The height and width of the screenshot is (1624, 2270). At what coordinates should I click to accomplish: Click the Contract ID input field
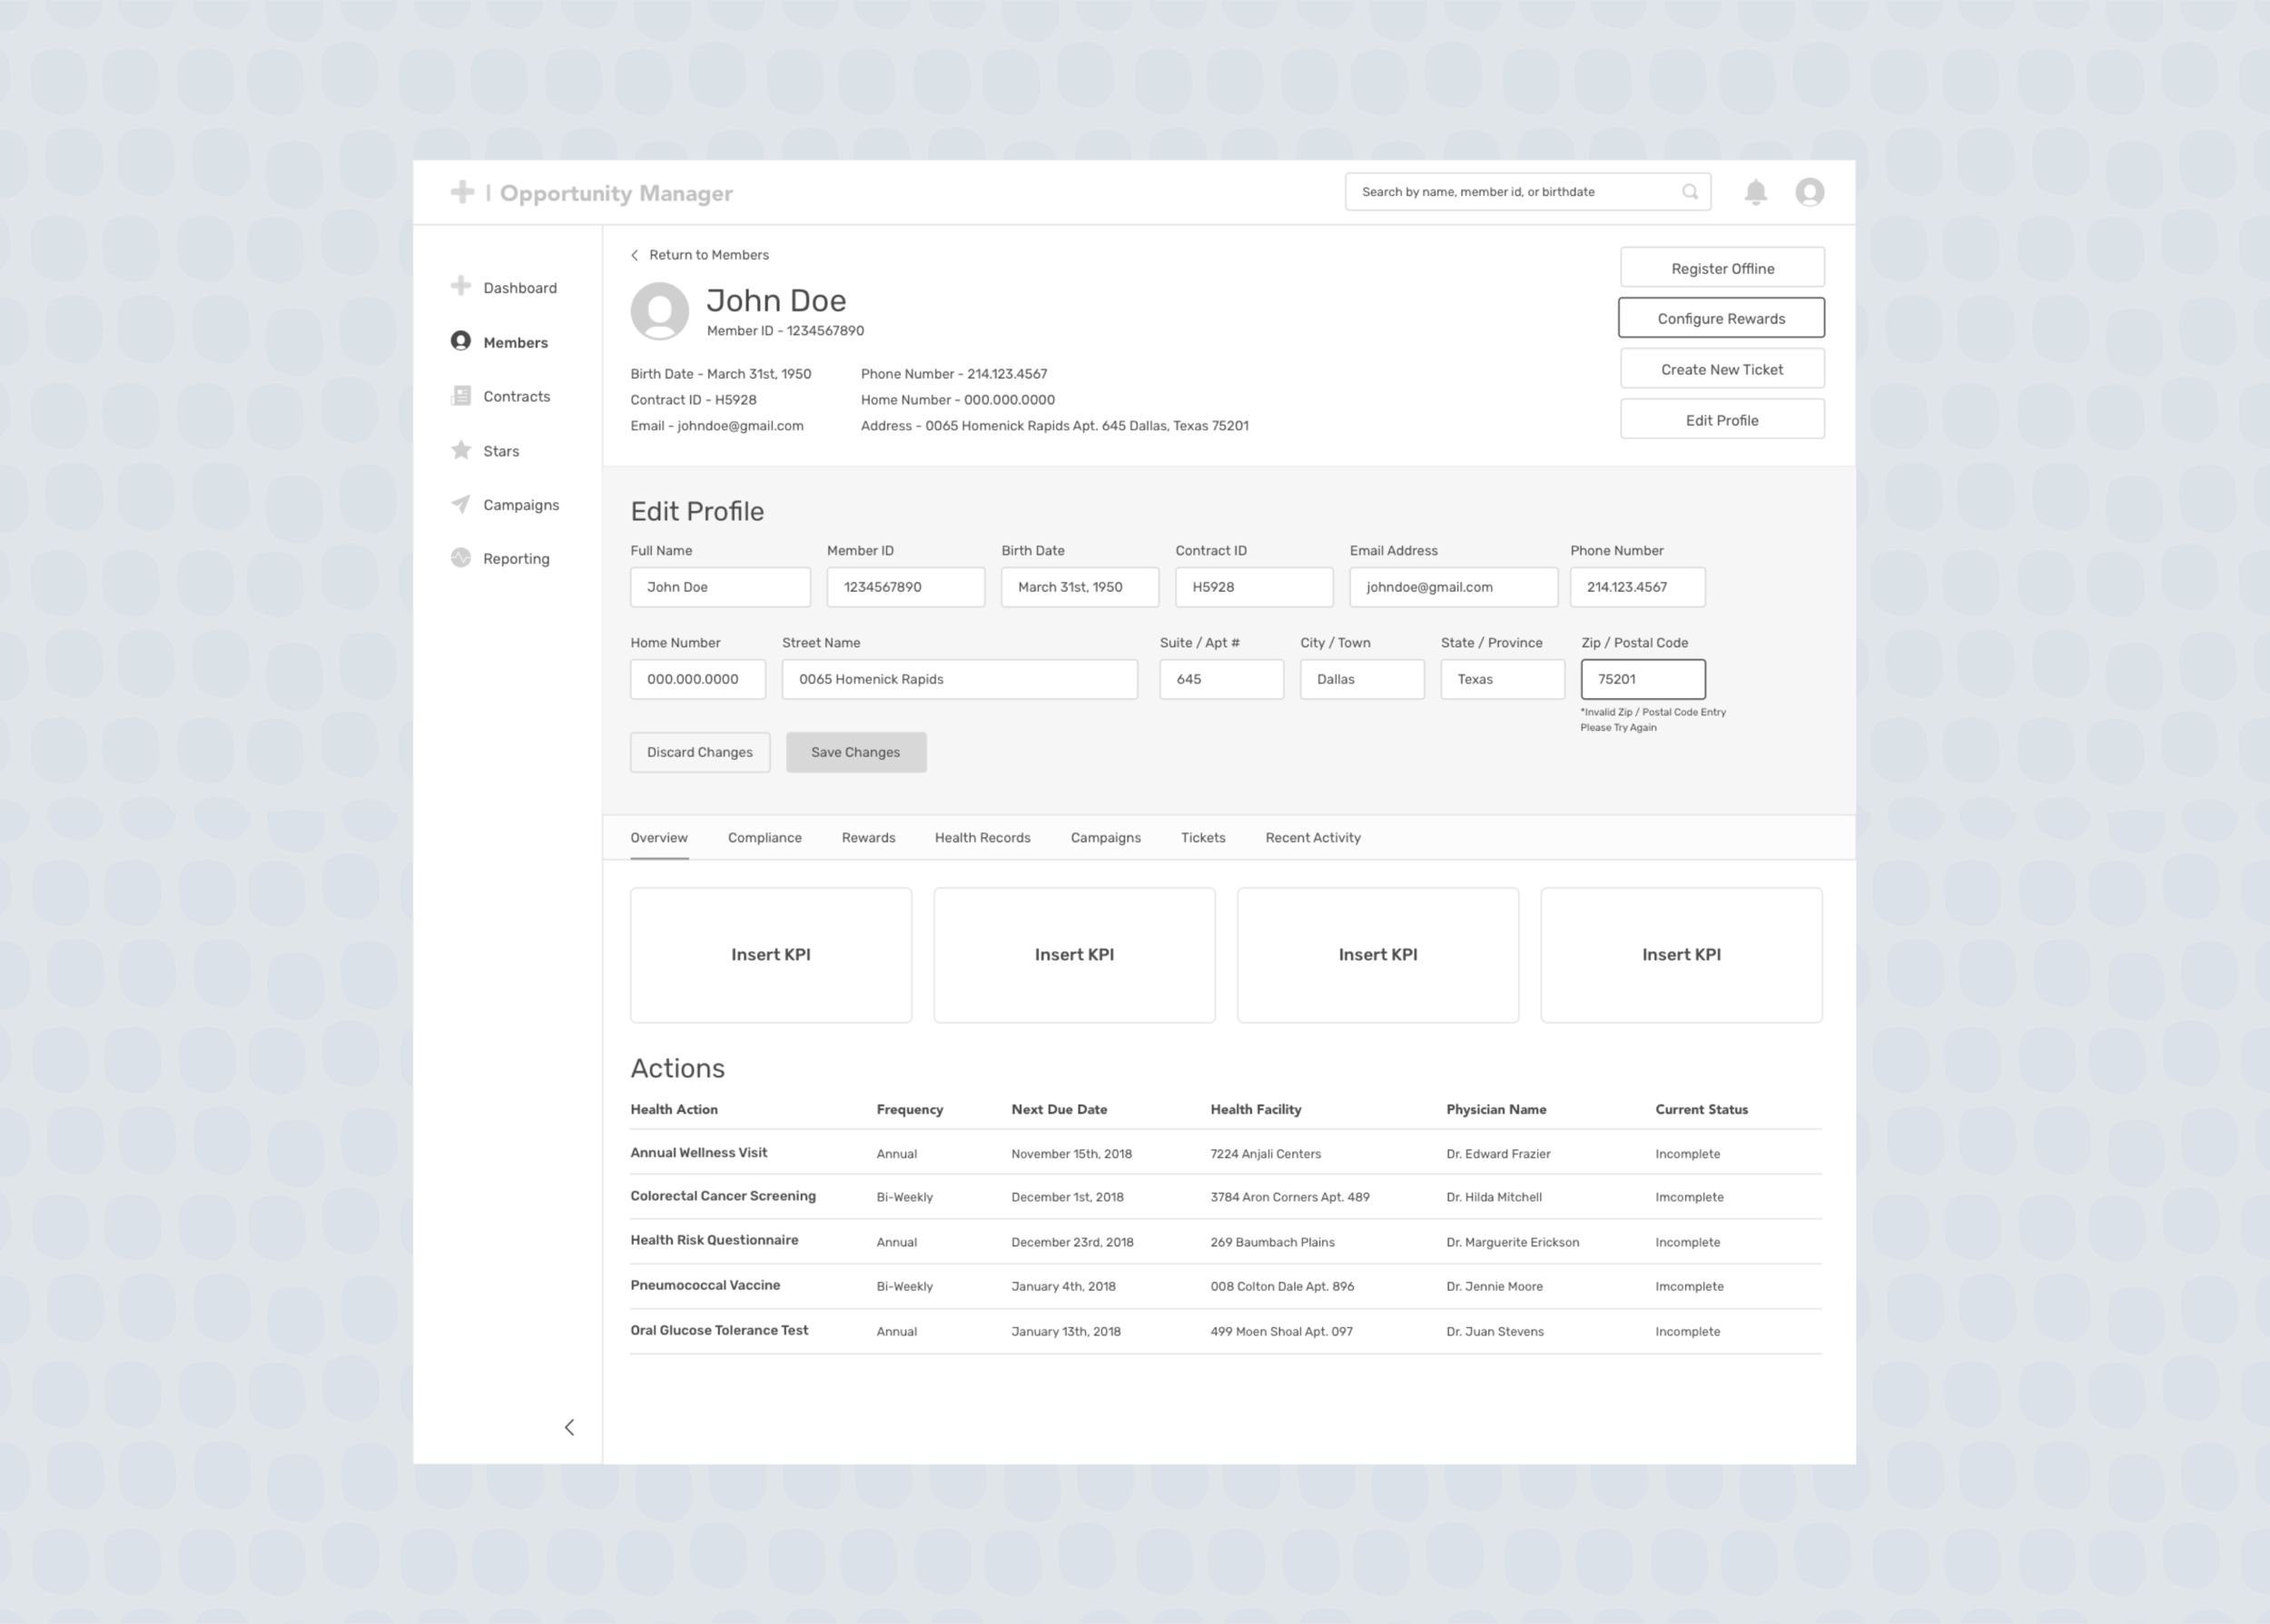pos(1254,587)
